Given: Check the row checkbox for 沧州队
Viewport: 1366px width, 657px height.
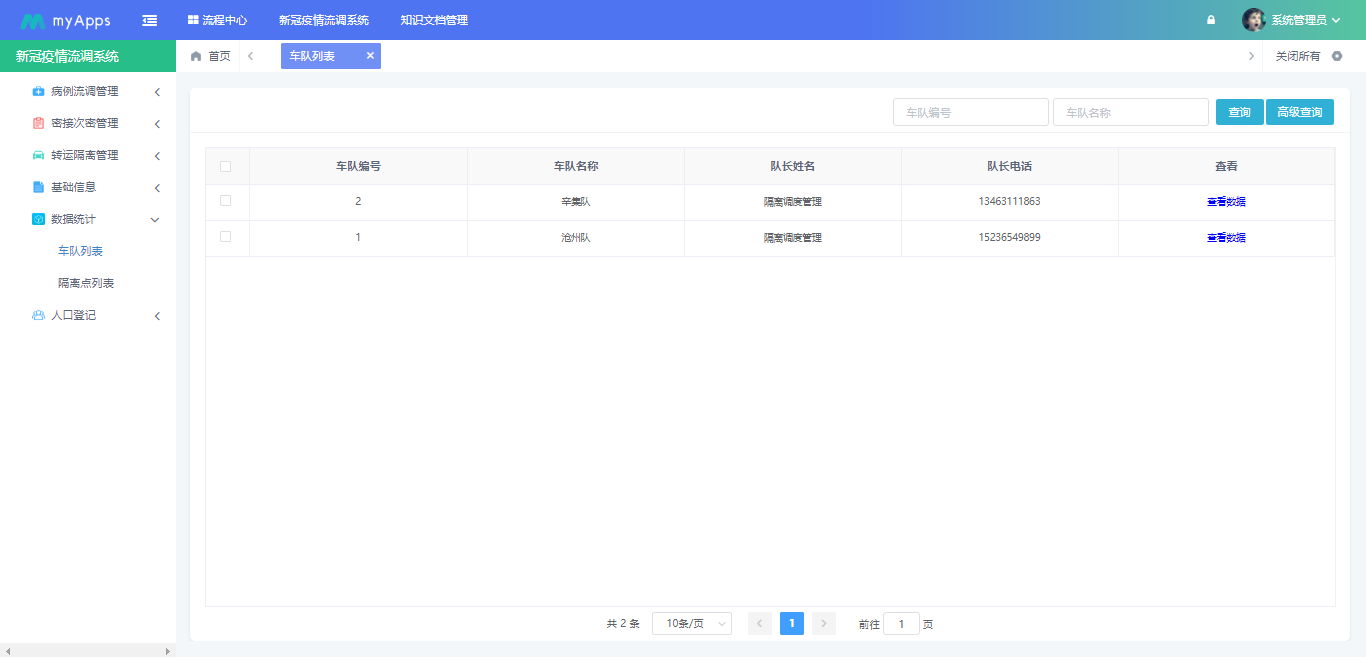Looking at the screenshot, I should 227,237.
